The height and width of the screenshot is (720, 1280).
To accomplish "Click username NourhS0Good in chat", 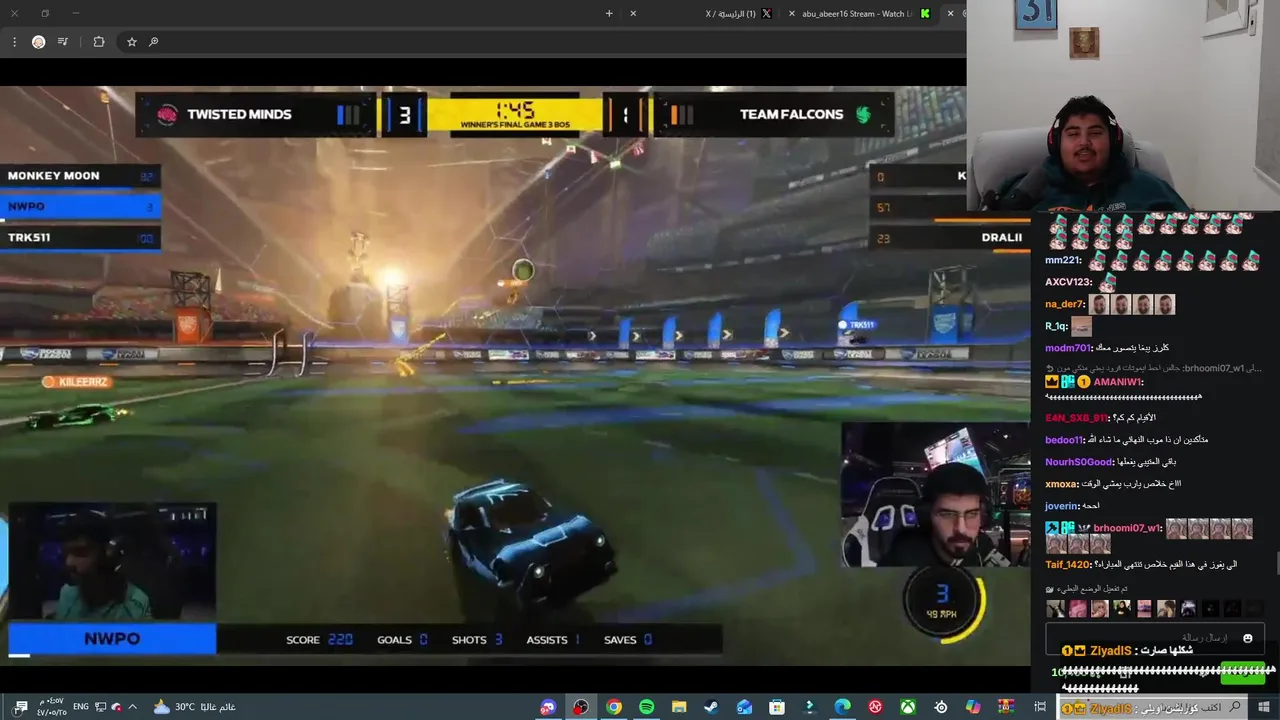I will (1079, 462).
